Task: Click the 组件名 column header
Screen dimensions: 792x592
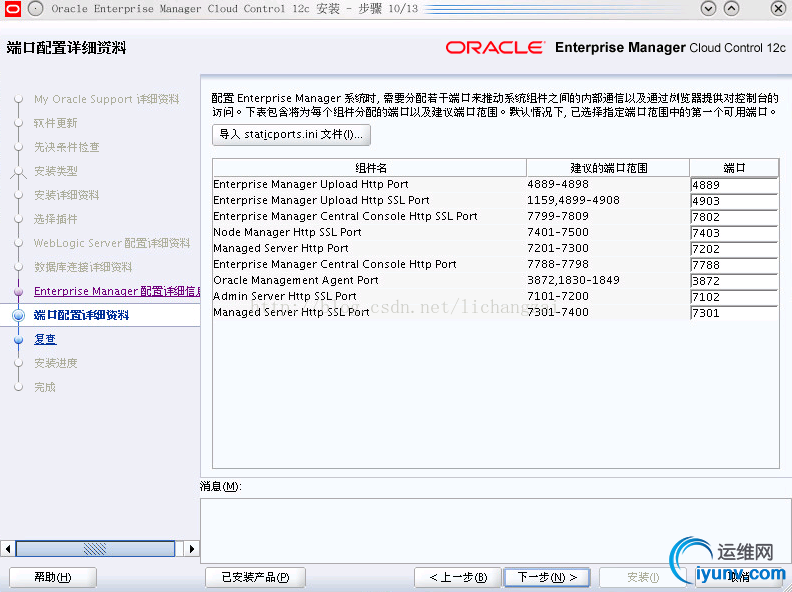Action: [x=370, y=168]
